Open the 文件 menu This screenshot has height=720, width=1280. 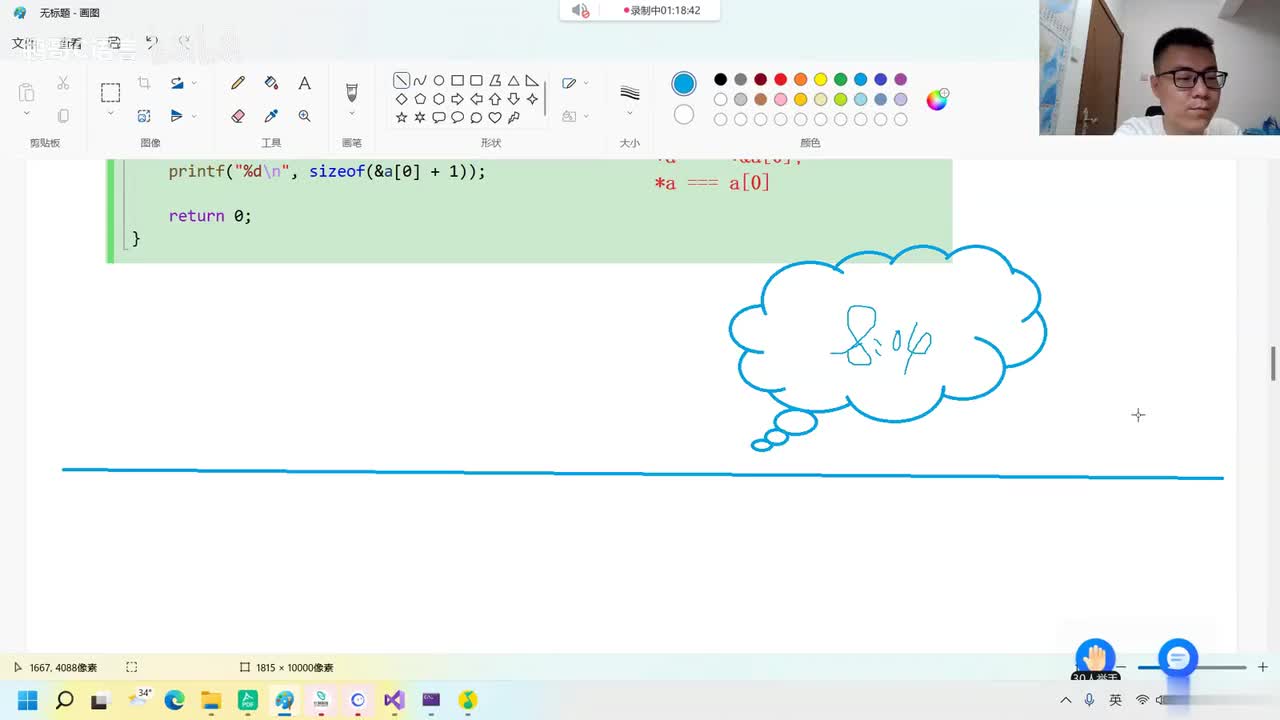(x=22, y=43)
